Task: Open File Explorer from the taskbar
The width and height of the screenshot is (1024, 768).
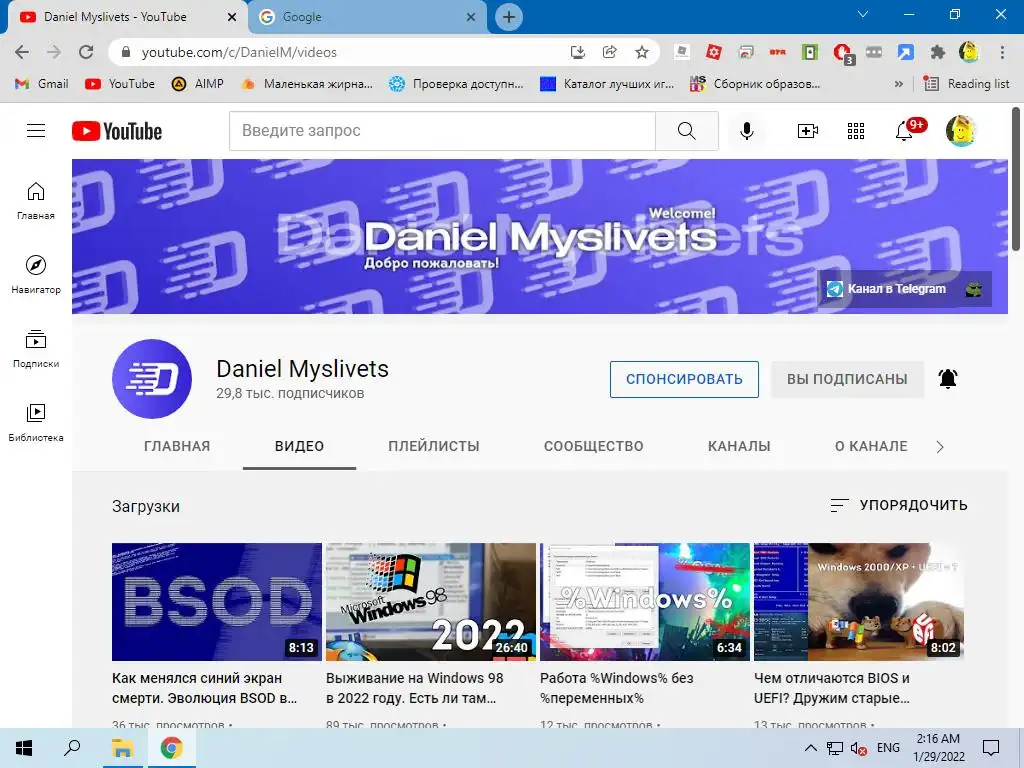Action: 122,748
